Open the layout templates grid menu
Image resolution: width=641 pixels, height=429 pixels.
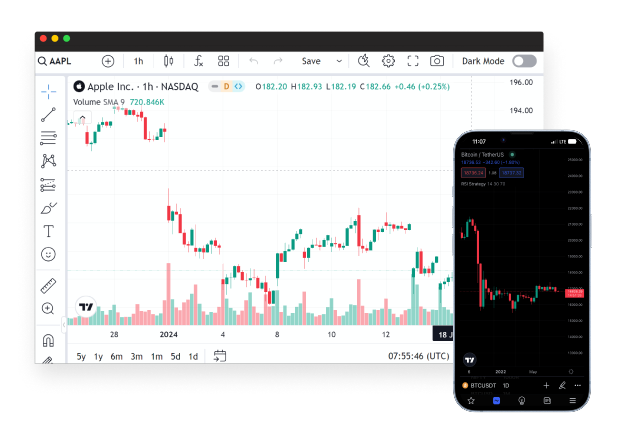[x=224, y=61]
